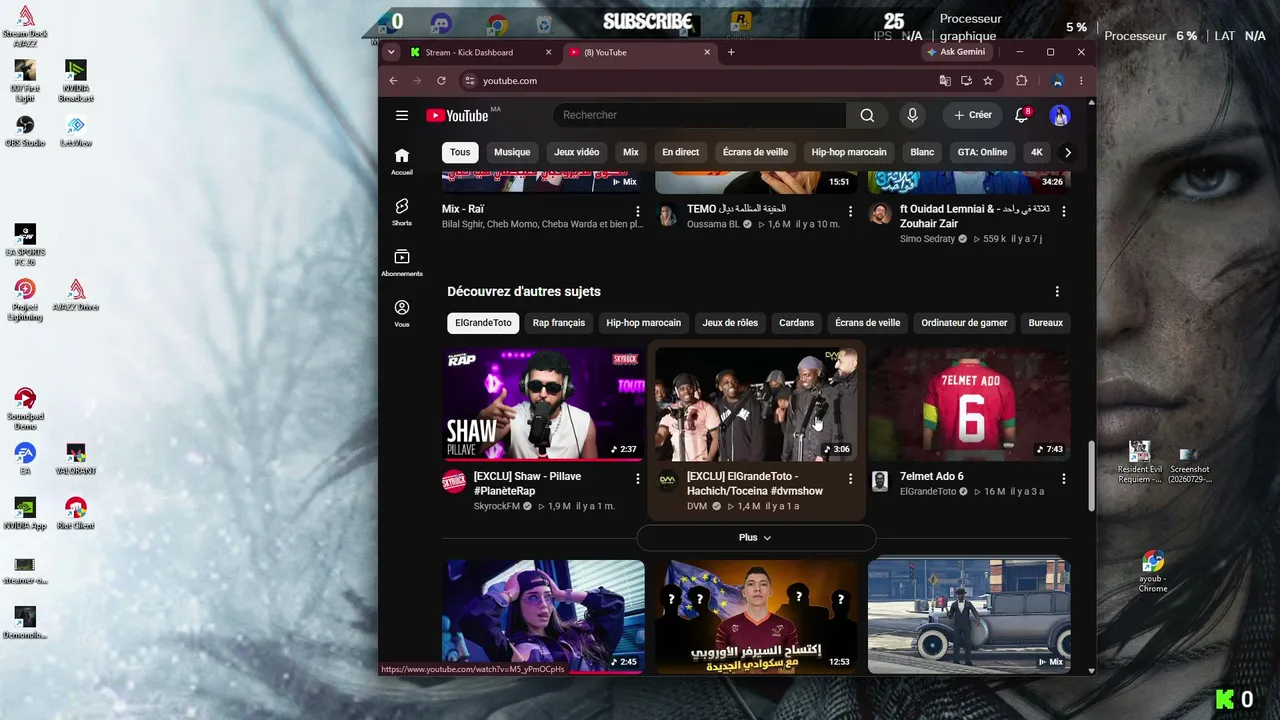Screen dimensions: 1280x720
Task: Open options menu for Mix - Raï video
Action: [x=638, y=211]
